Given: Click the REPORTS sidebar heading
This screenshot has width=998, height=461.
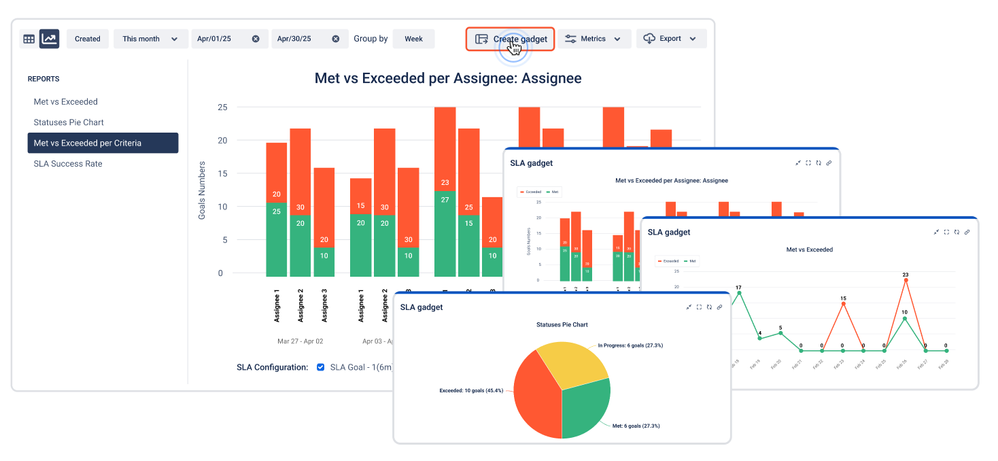Looking at the screenshot, I should coord(43,79).
